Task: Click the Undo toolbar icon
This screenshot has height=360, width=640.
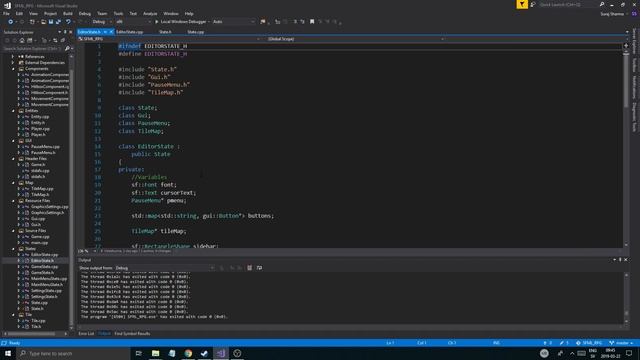Action: click(68, 22)
